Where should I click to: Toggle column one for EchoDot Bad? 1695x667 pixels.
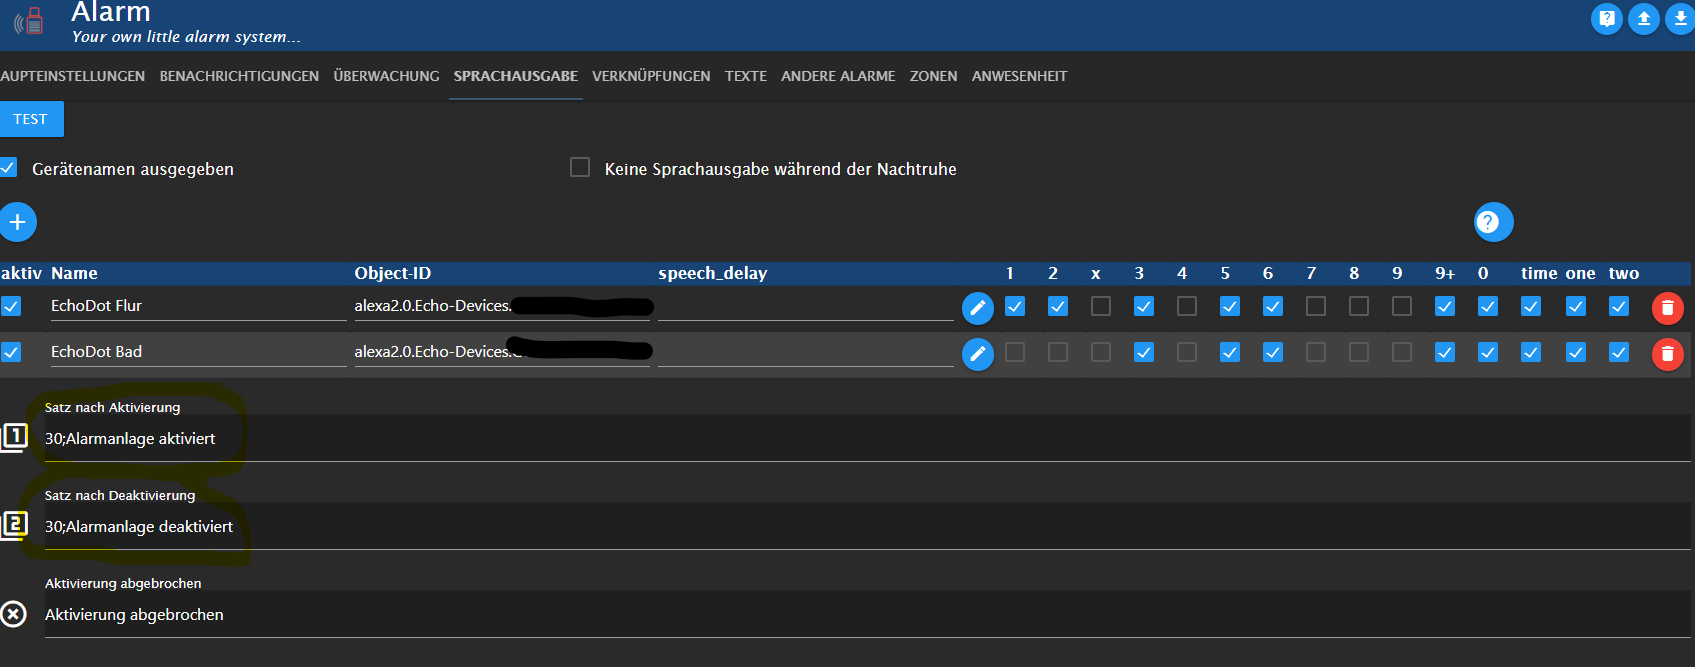tap(1576, 352)
